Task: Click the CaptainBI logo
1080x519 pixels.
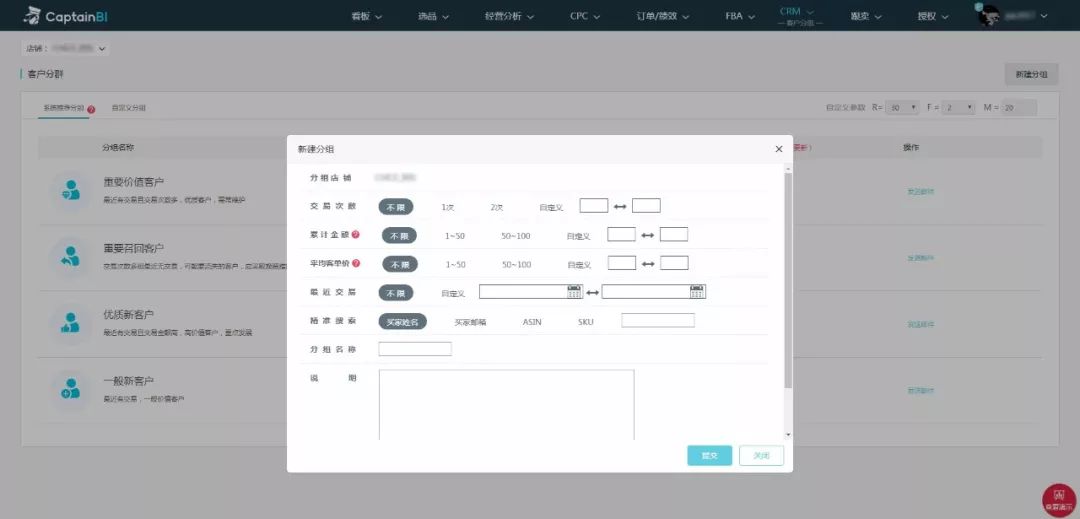Action: tap(65, 17)
